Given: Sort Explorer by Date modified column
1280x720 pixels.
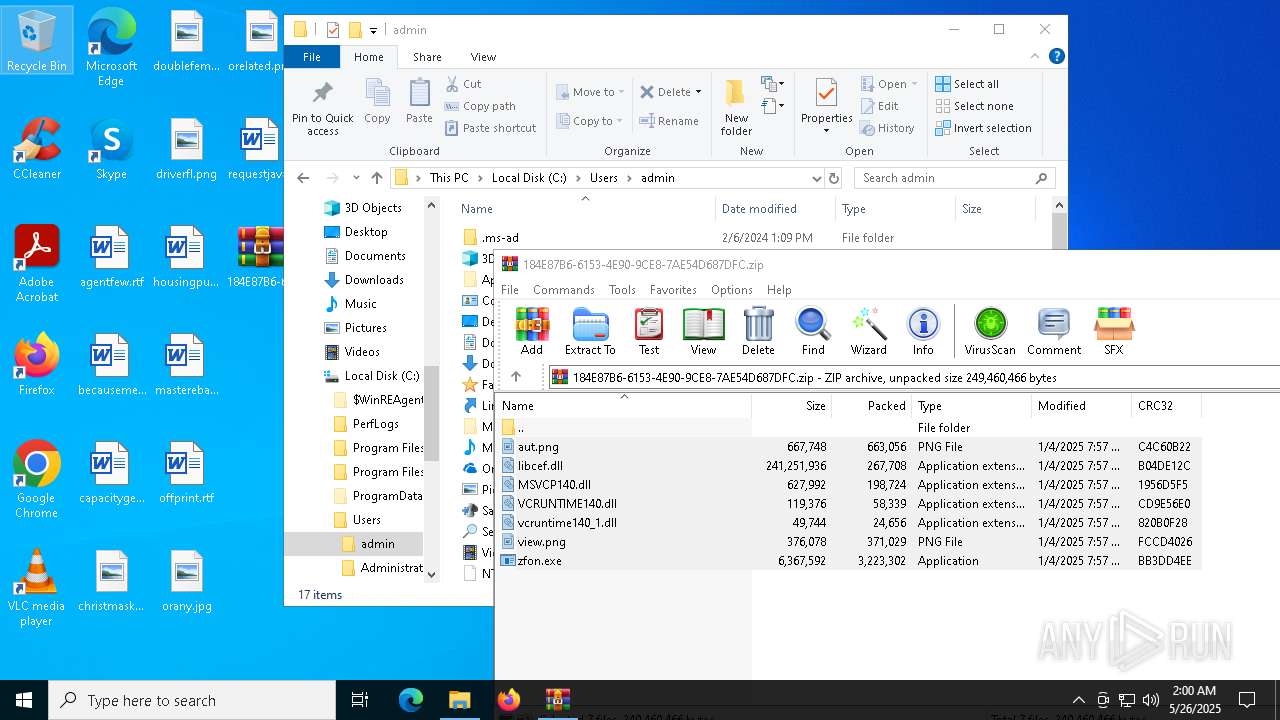Looking at the screenshot, I should 775,209.
